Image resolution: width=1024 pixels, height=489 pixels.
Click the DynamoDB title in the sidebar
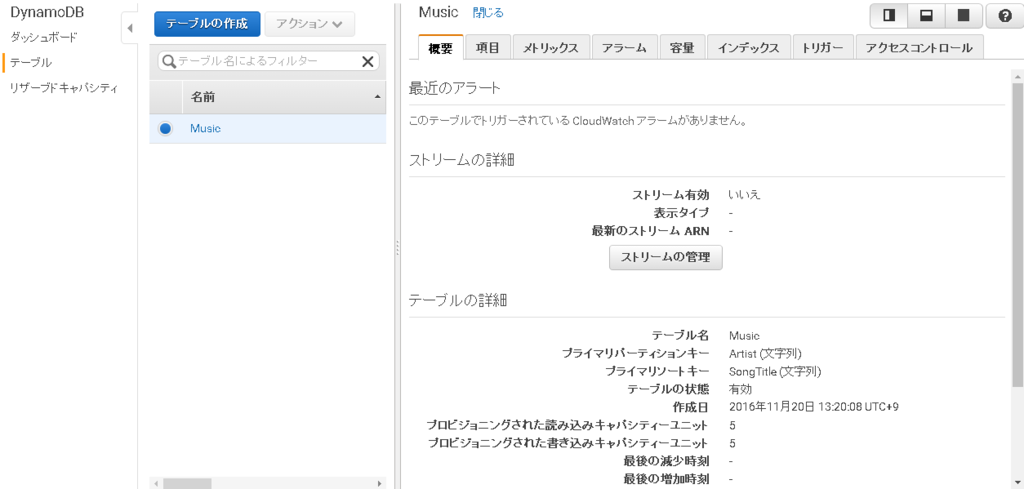coord(47,12)
